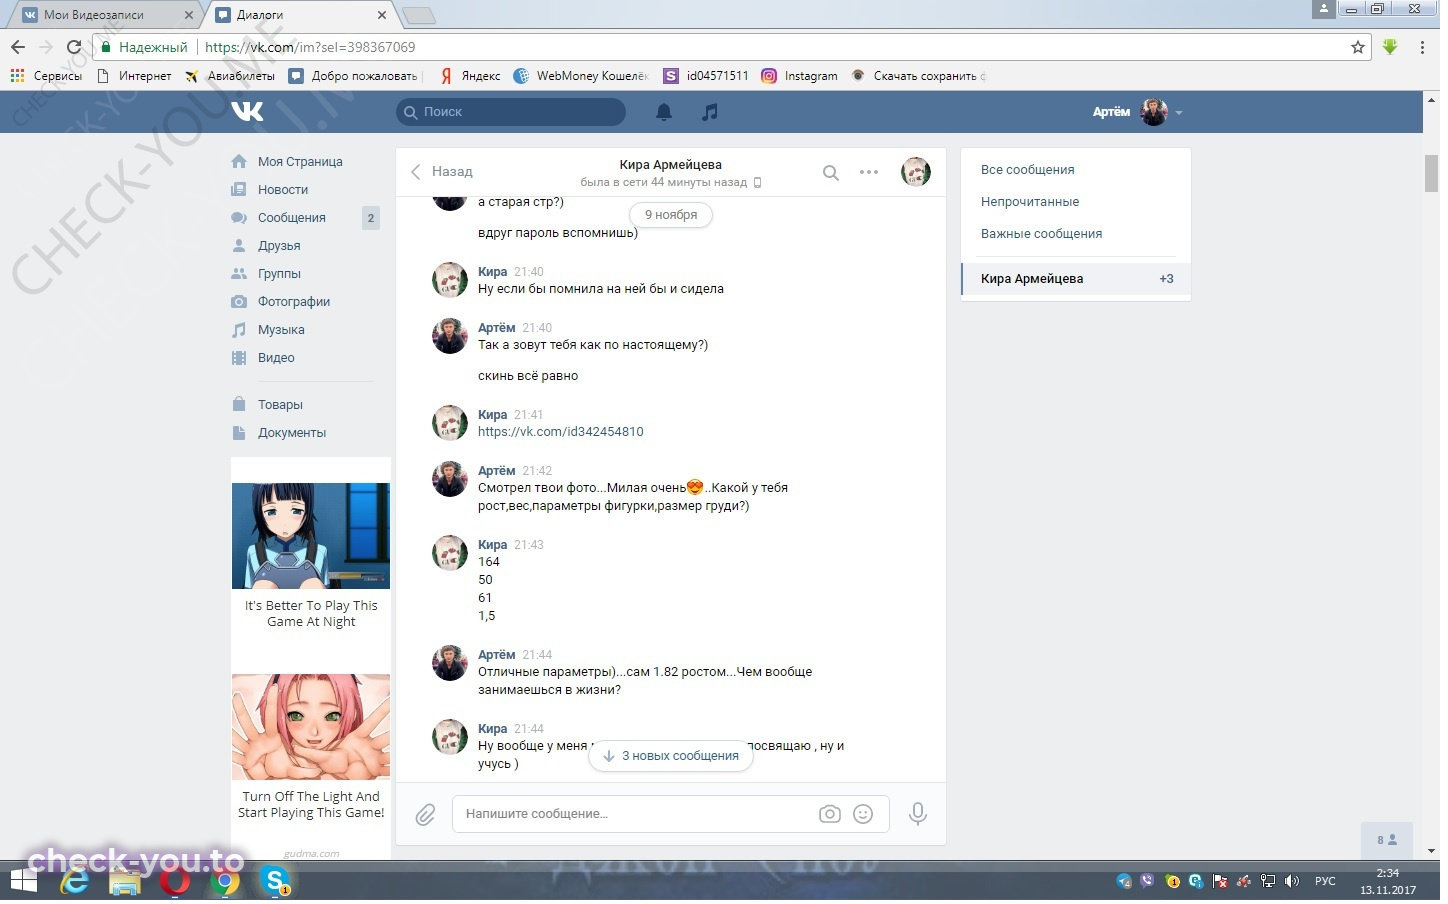Open the 'Better To Play This Game' ad

(311, 557)
